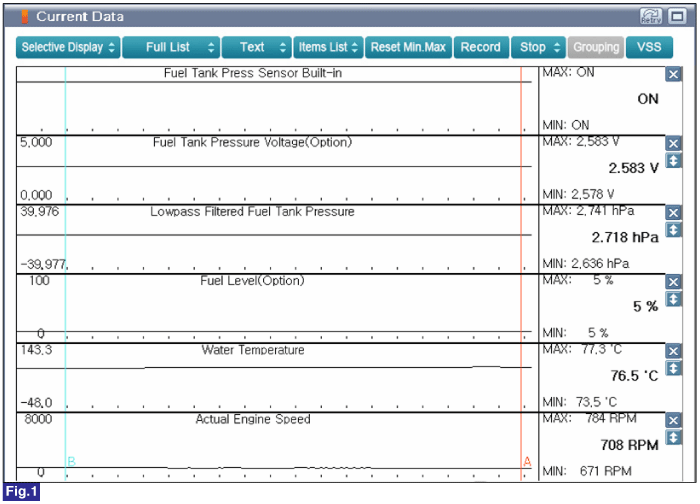Click the MIN: 671 RPM reading
Screen dimensions: 700x504
[587, 471]
